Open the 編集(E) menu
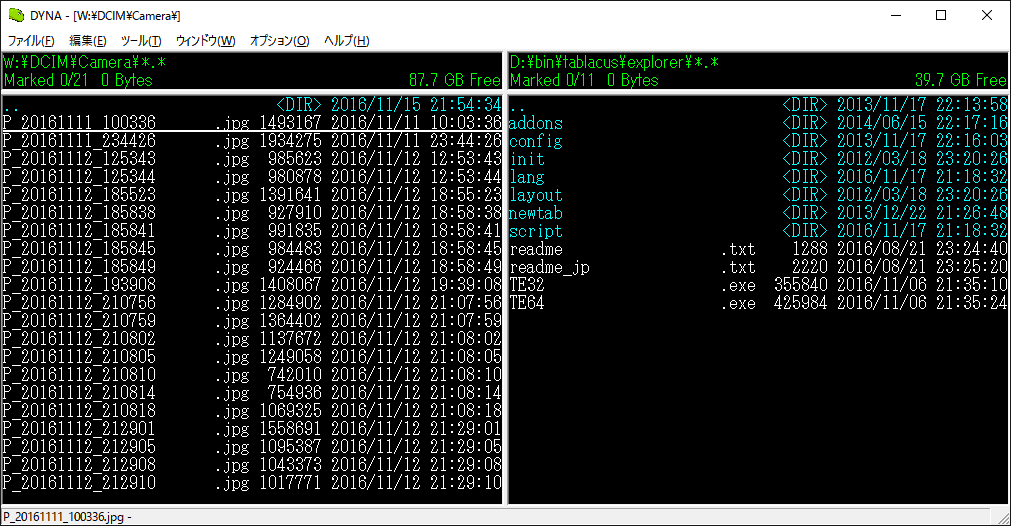This screenshot has width=1011, height=526. (x=88, y=41)
